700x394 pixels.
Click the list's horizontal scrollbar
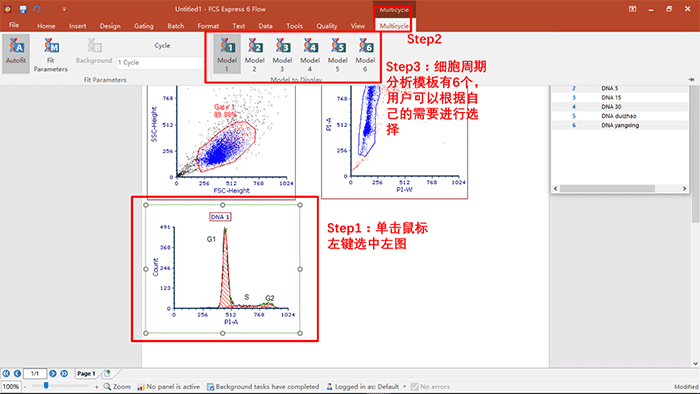[x=620, y=189]
